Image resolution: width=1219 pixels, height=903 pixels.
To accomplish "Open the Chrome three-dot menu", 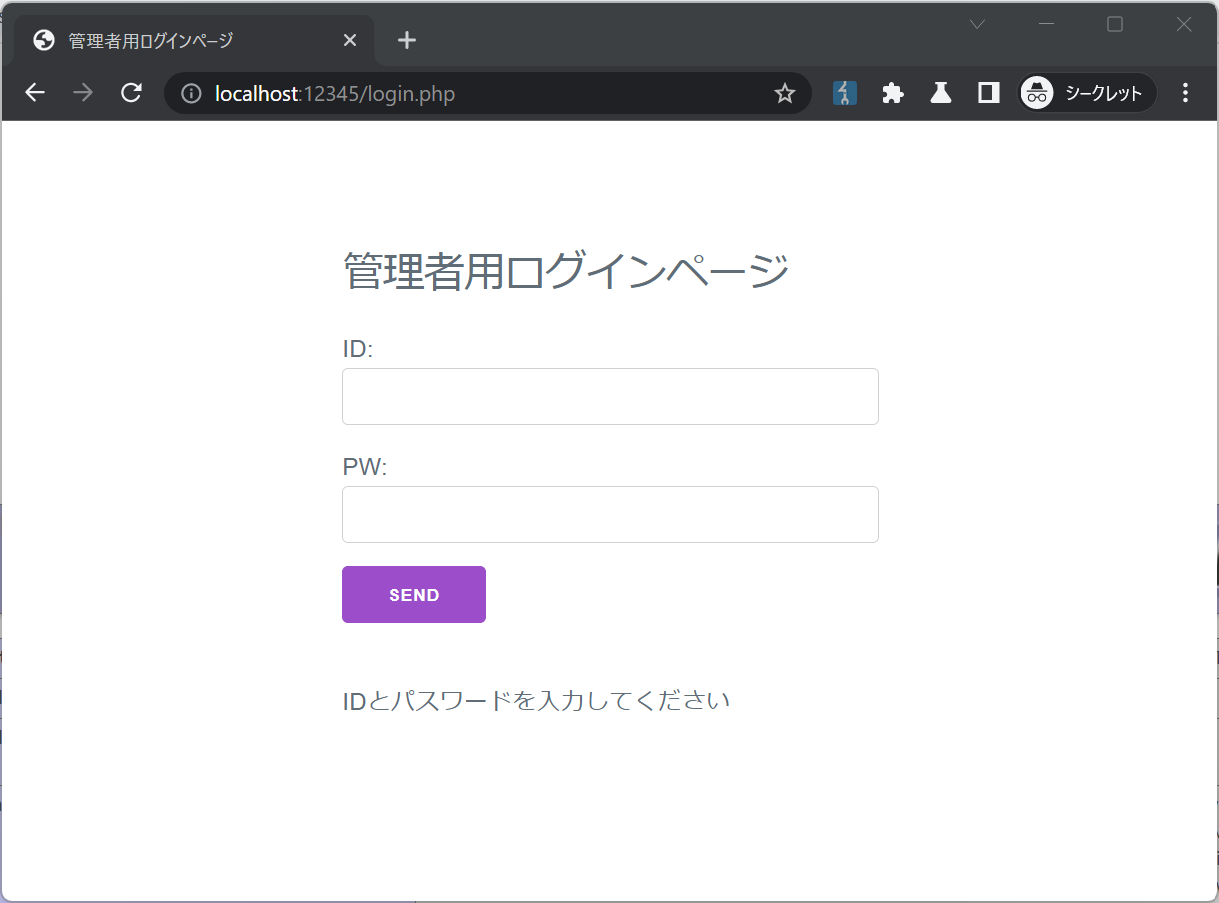I will (x=1185, y=93).
